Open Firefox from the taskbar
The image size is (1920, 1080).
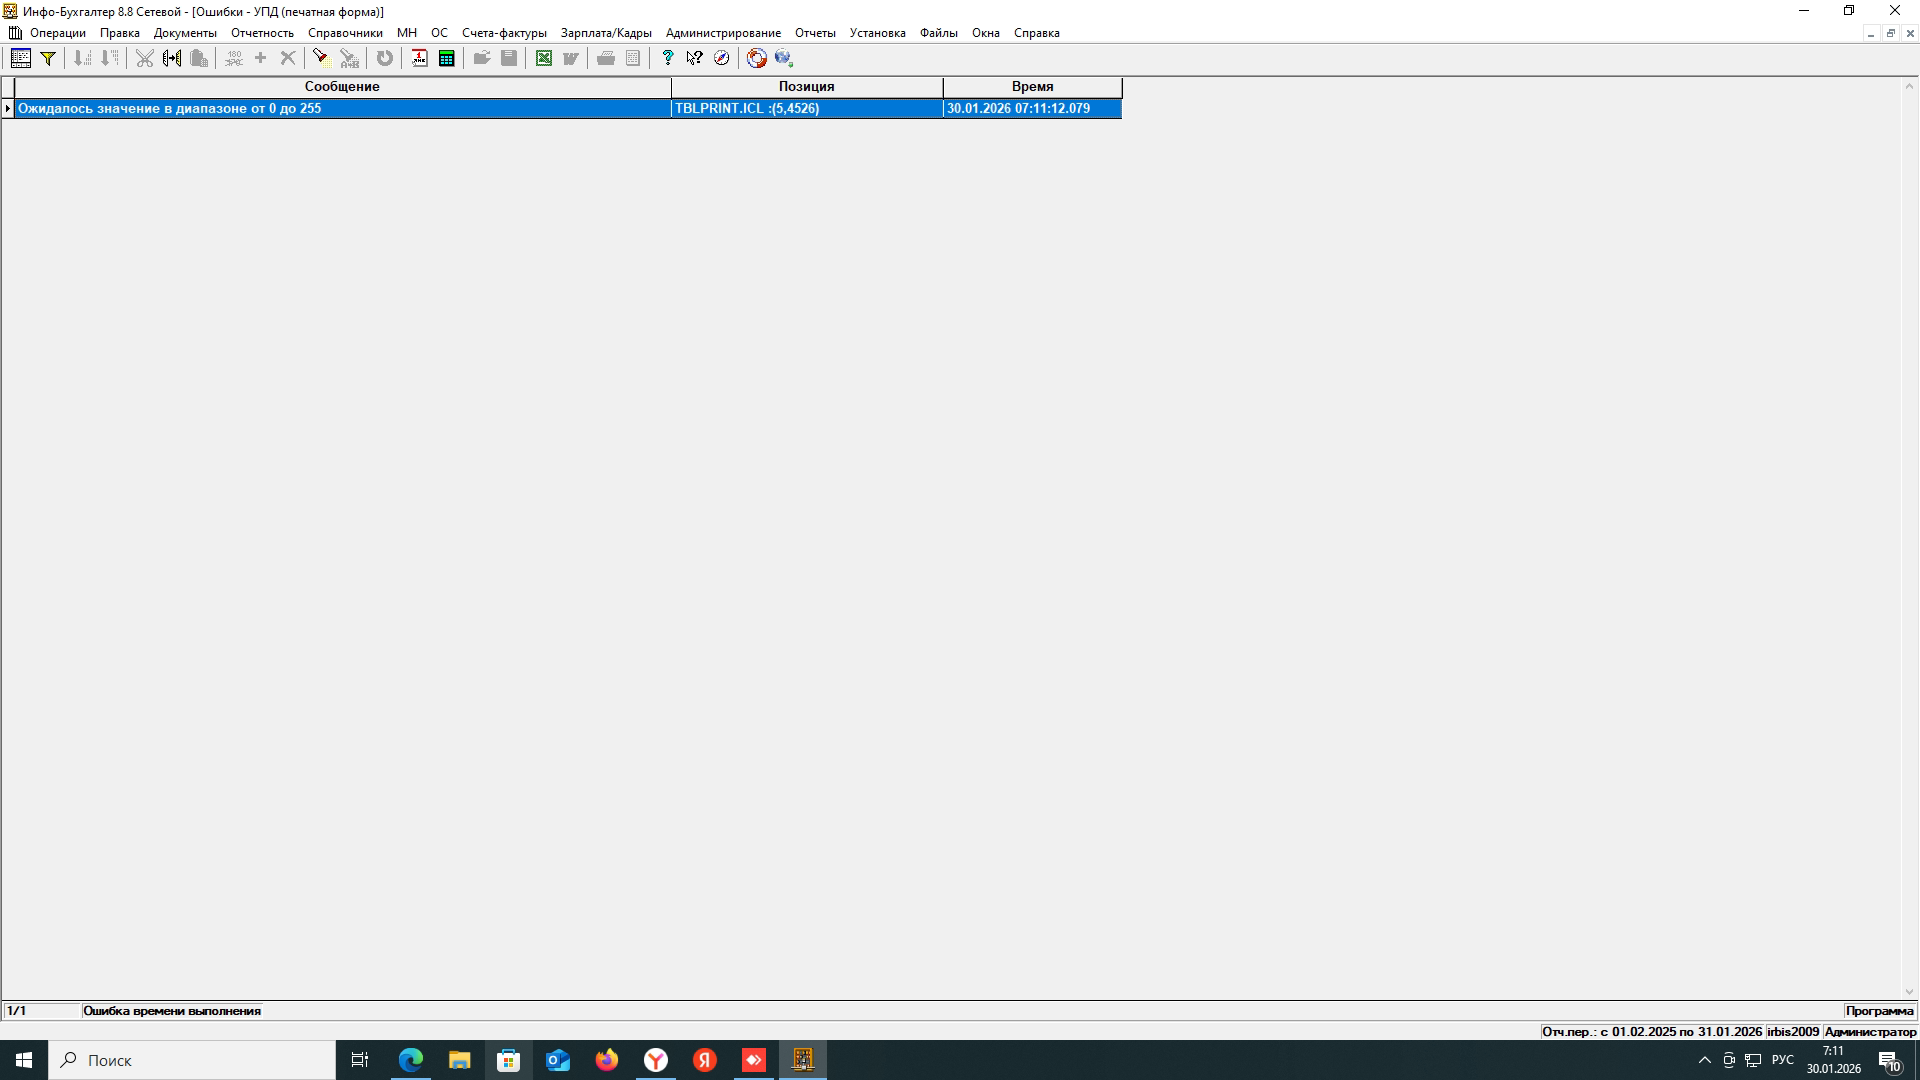(607, 1060)
